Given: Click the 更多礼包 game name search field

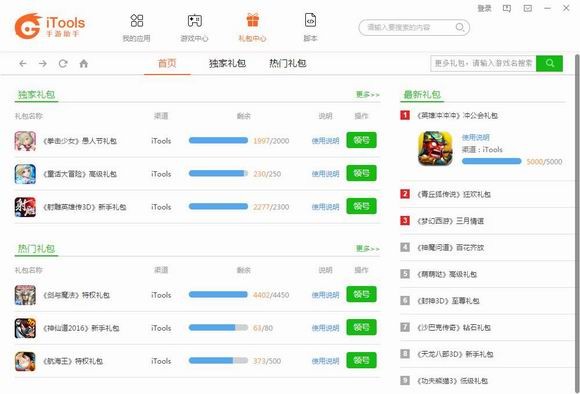Looking at the screenshot, I should [x=483, y=64].
